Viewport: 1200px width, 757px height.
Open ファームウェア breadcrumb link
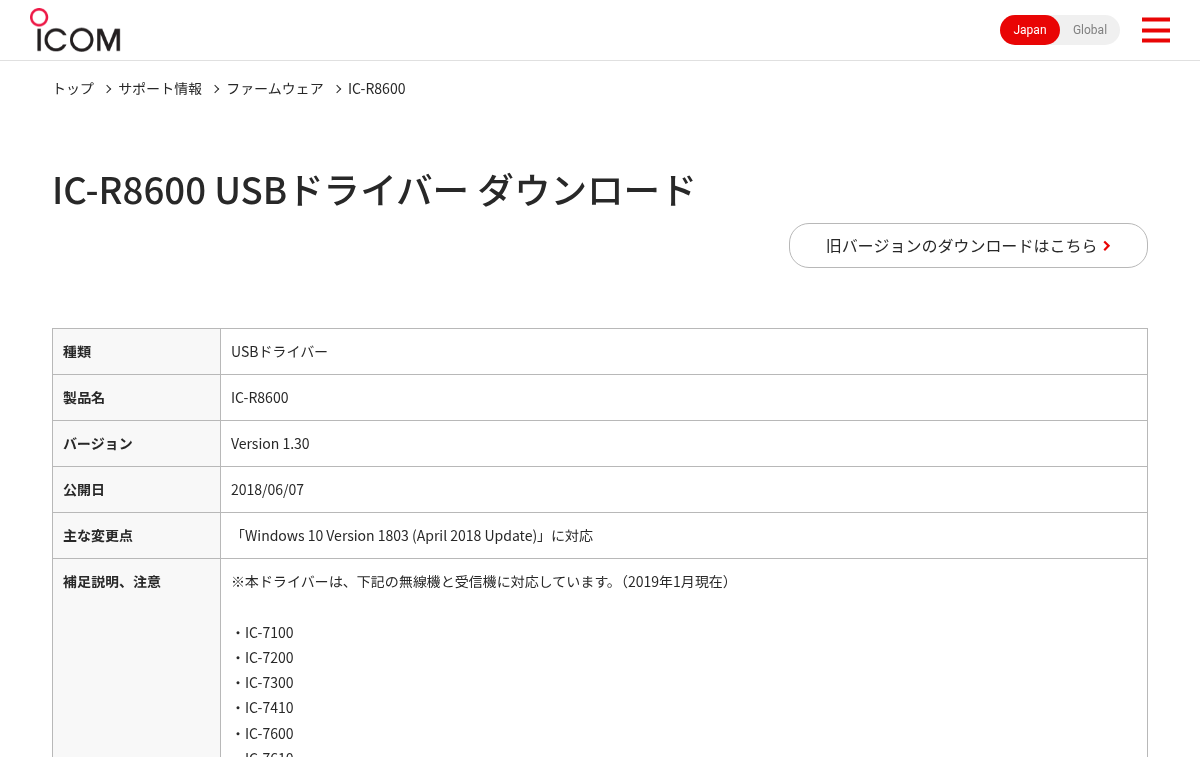pos(275,89)
